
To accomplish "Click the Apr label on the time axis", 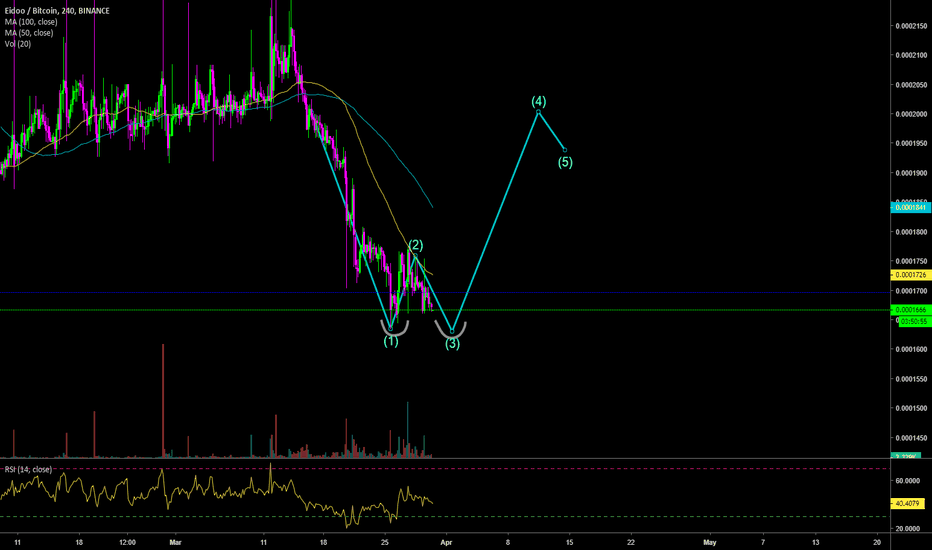I will pyautogui.click(x=446, y=542).
